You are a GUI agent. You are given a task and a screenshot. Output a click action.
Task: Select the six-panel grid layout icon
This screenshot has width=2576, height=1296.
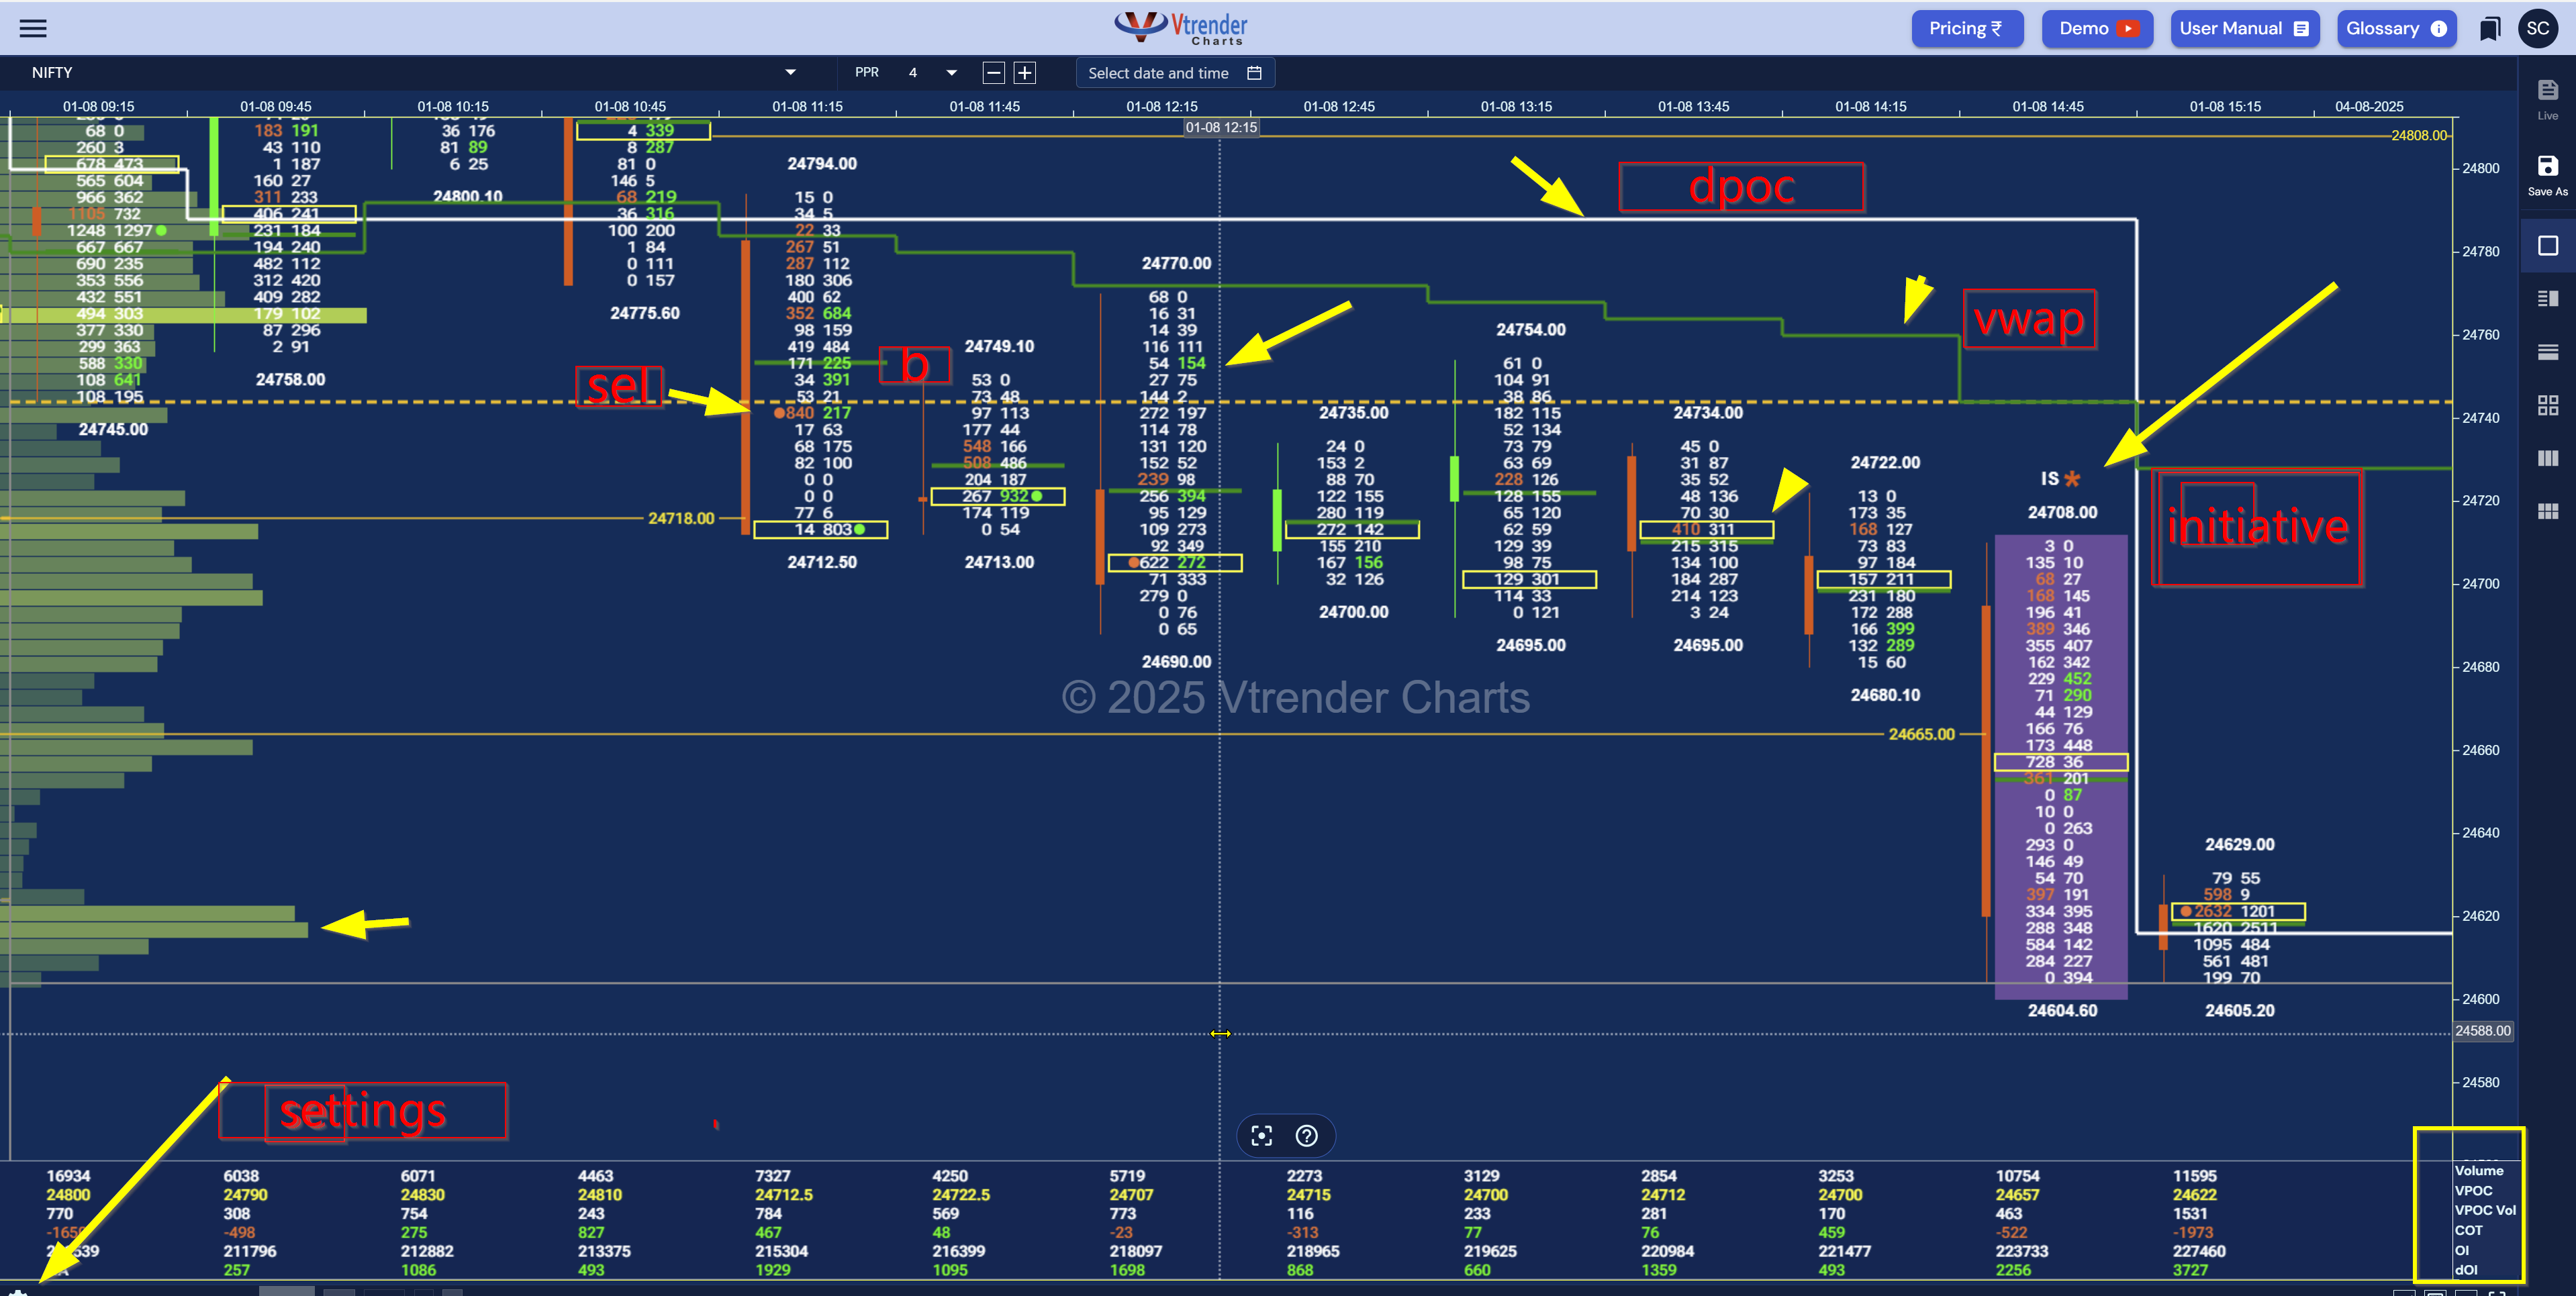coord(2547,511)
